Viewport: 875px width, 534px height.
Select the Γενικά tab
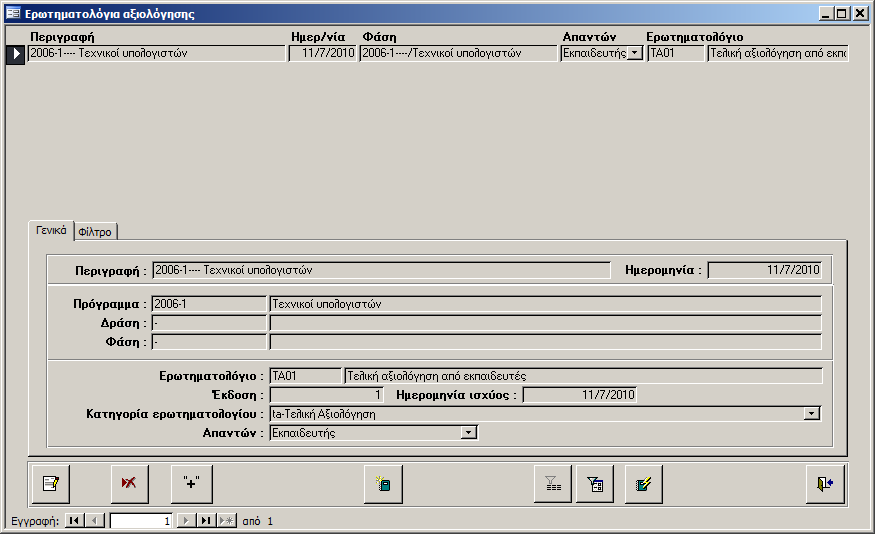(x=51, y=230)
